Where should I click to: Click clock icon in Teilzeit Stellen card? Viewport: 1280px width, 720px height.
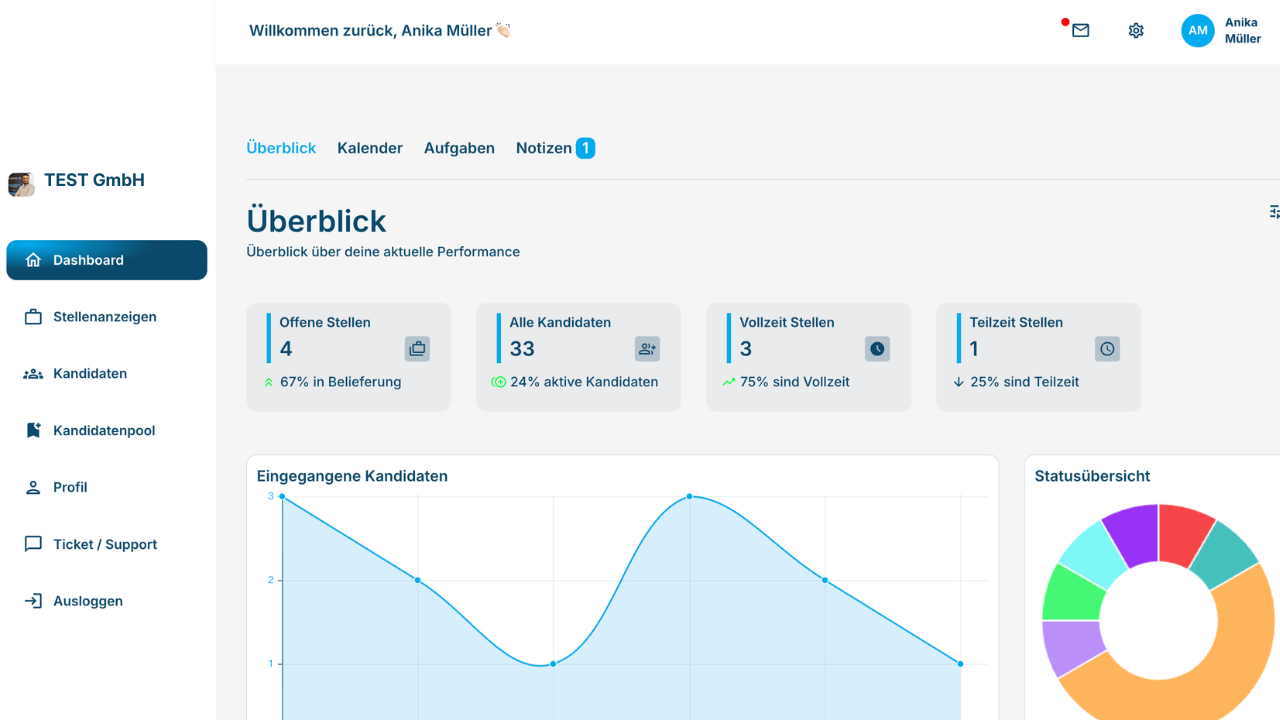(1107, 349)
